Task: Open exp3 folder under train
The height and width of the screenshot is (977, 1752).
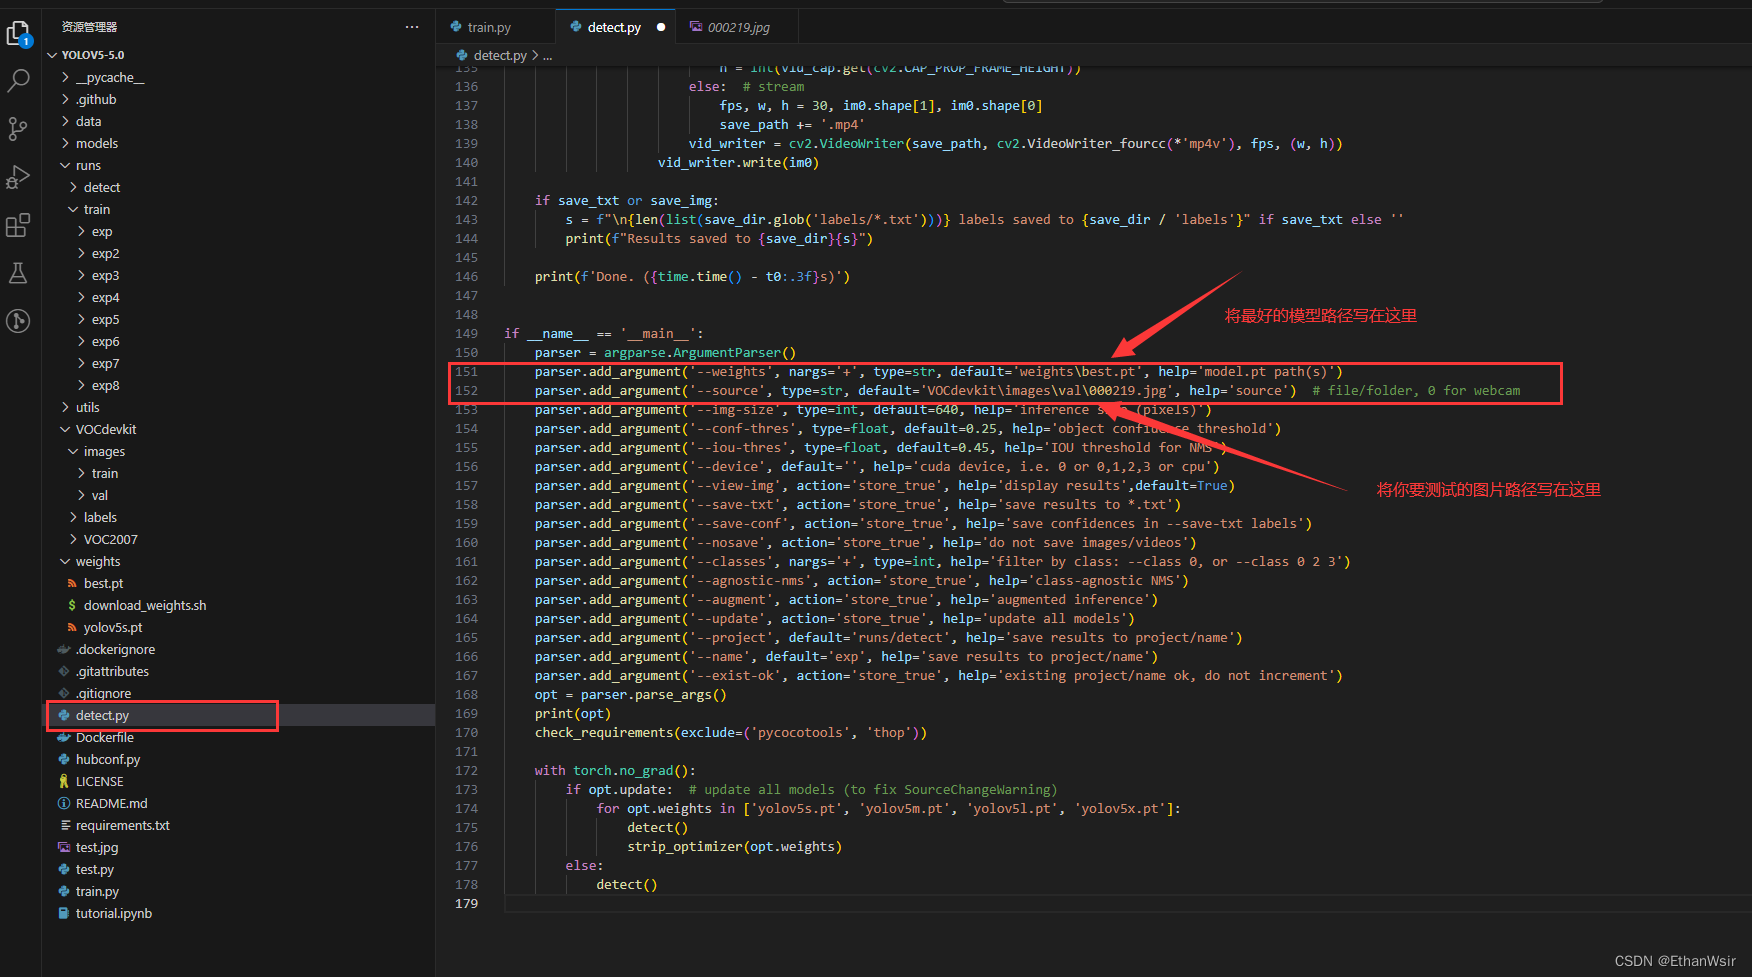Action: 105,275
